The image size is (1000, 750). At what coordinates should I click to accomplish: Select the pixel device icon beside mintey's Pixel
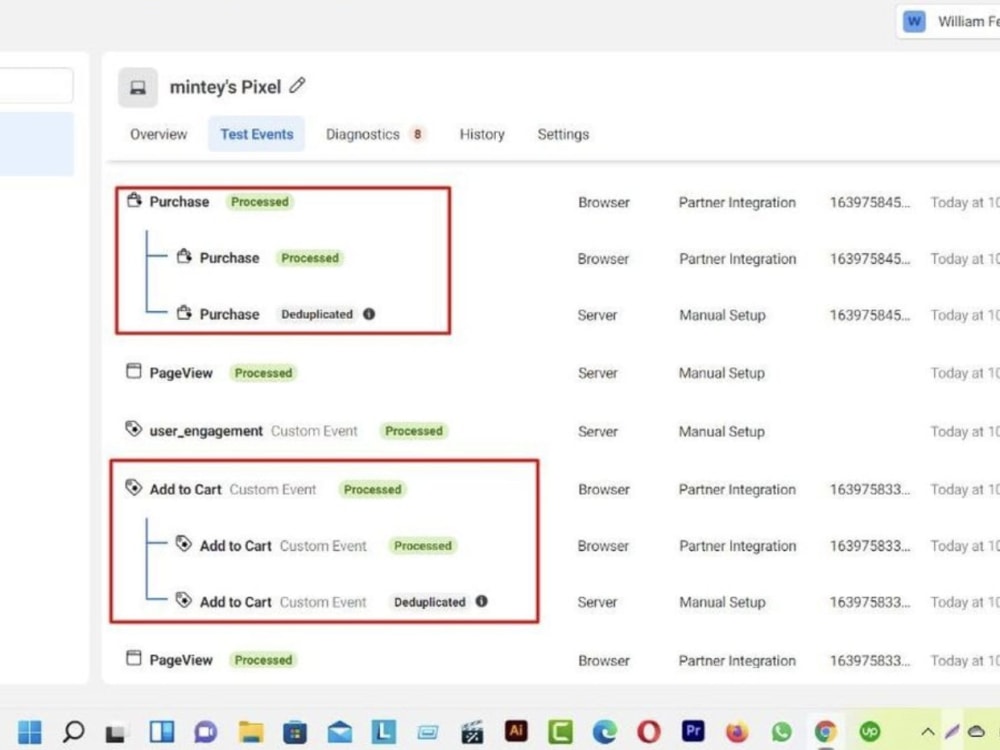pyautogui.click(x=137, y=87)
